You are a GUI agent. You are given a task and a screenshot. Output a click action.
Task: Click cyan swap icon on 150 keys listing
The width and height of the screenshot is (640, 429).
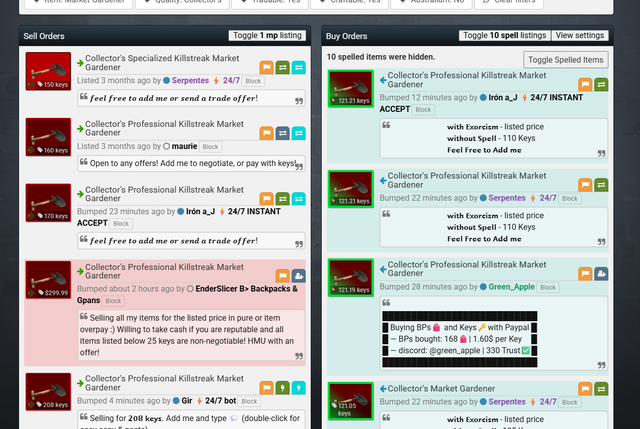click(x=298, y=67)
